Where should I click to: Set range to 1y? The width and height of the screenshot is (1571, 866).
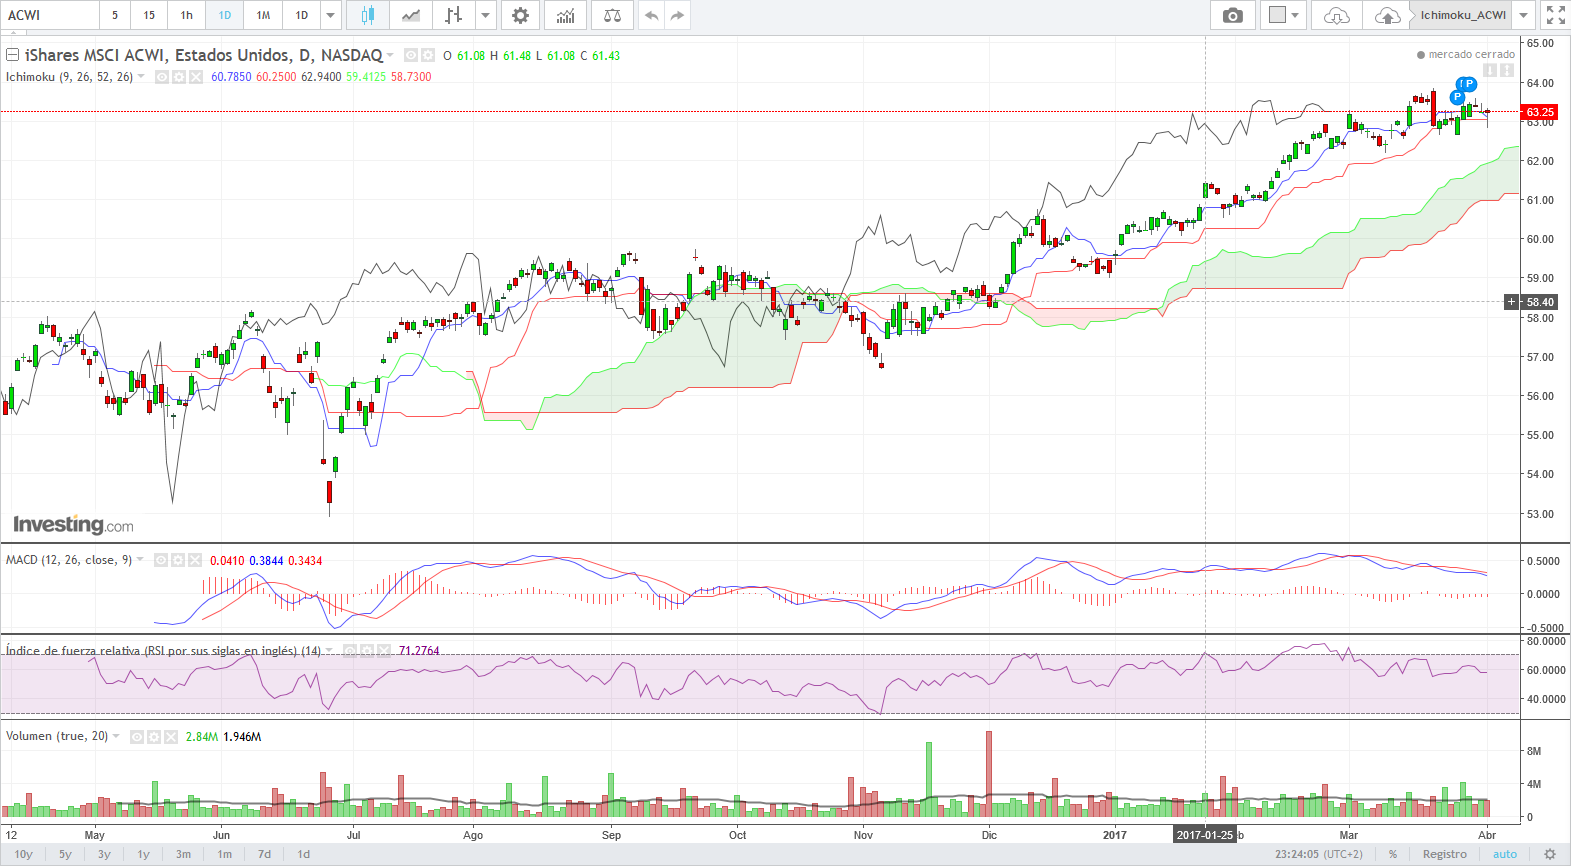pyautogui.click(x=144, y=854)
